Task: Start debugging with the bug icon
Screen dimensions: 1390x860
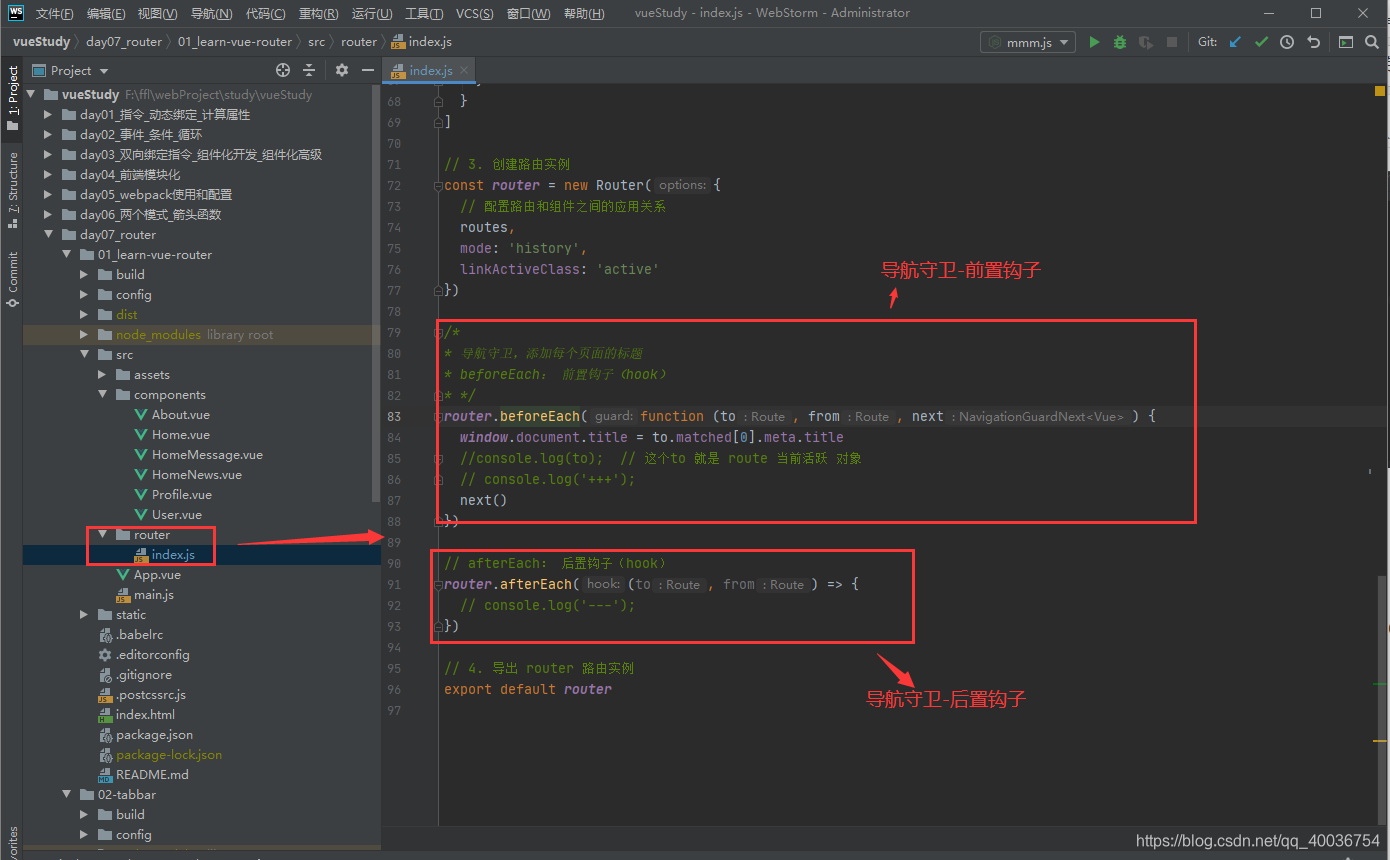Action: [1120, 42]
